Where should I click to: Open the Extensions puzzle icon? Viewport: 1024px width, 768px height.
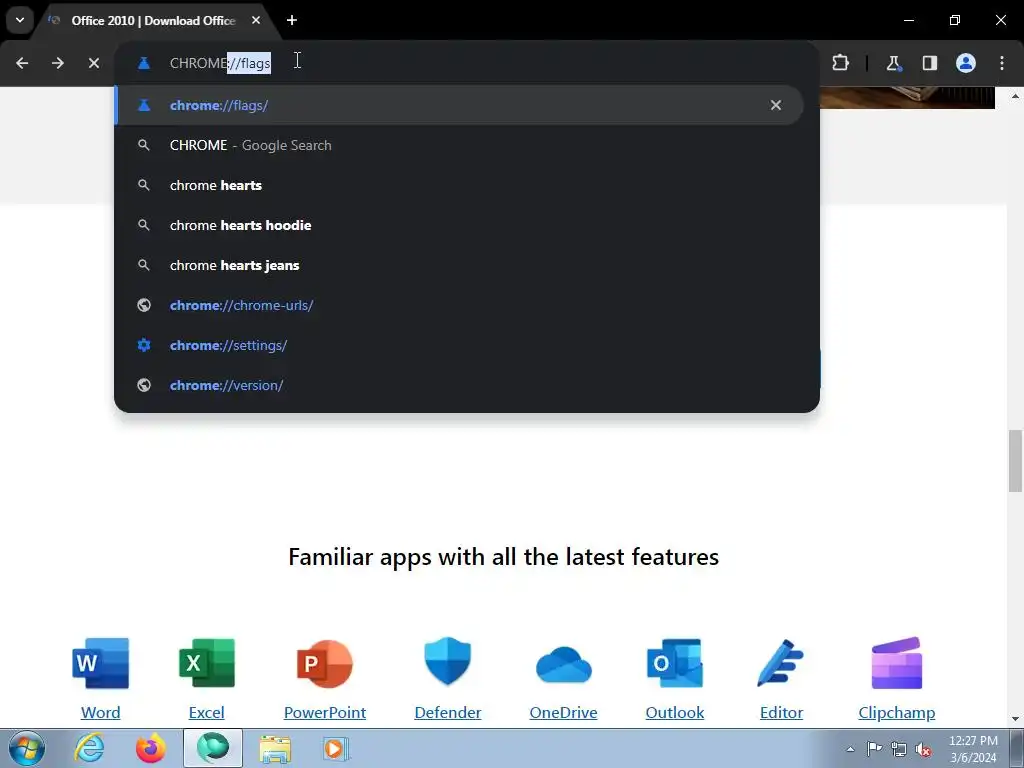(840, 63)
